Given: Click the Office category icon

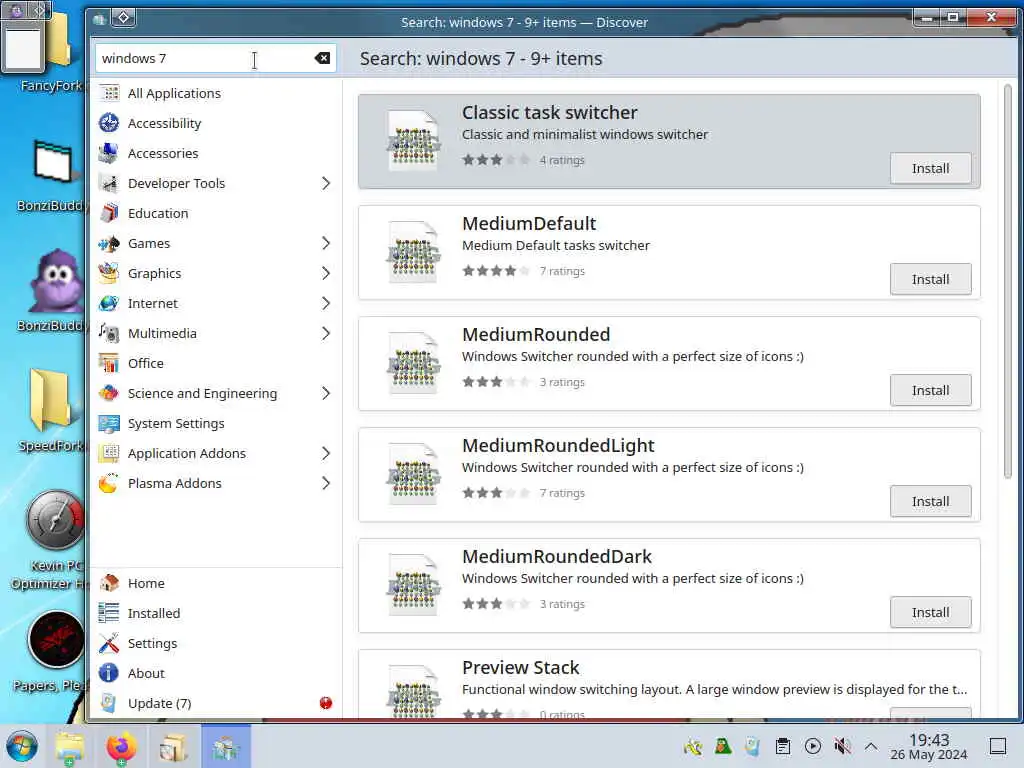Looking at the screenshot, I should 109,364.
